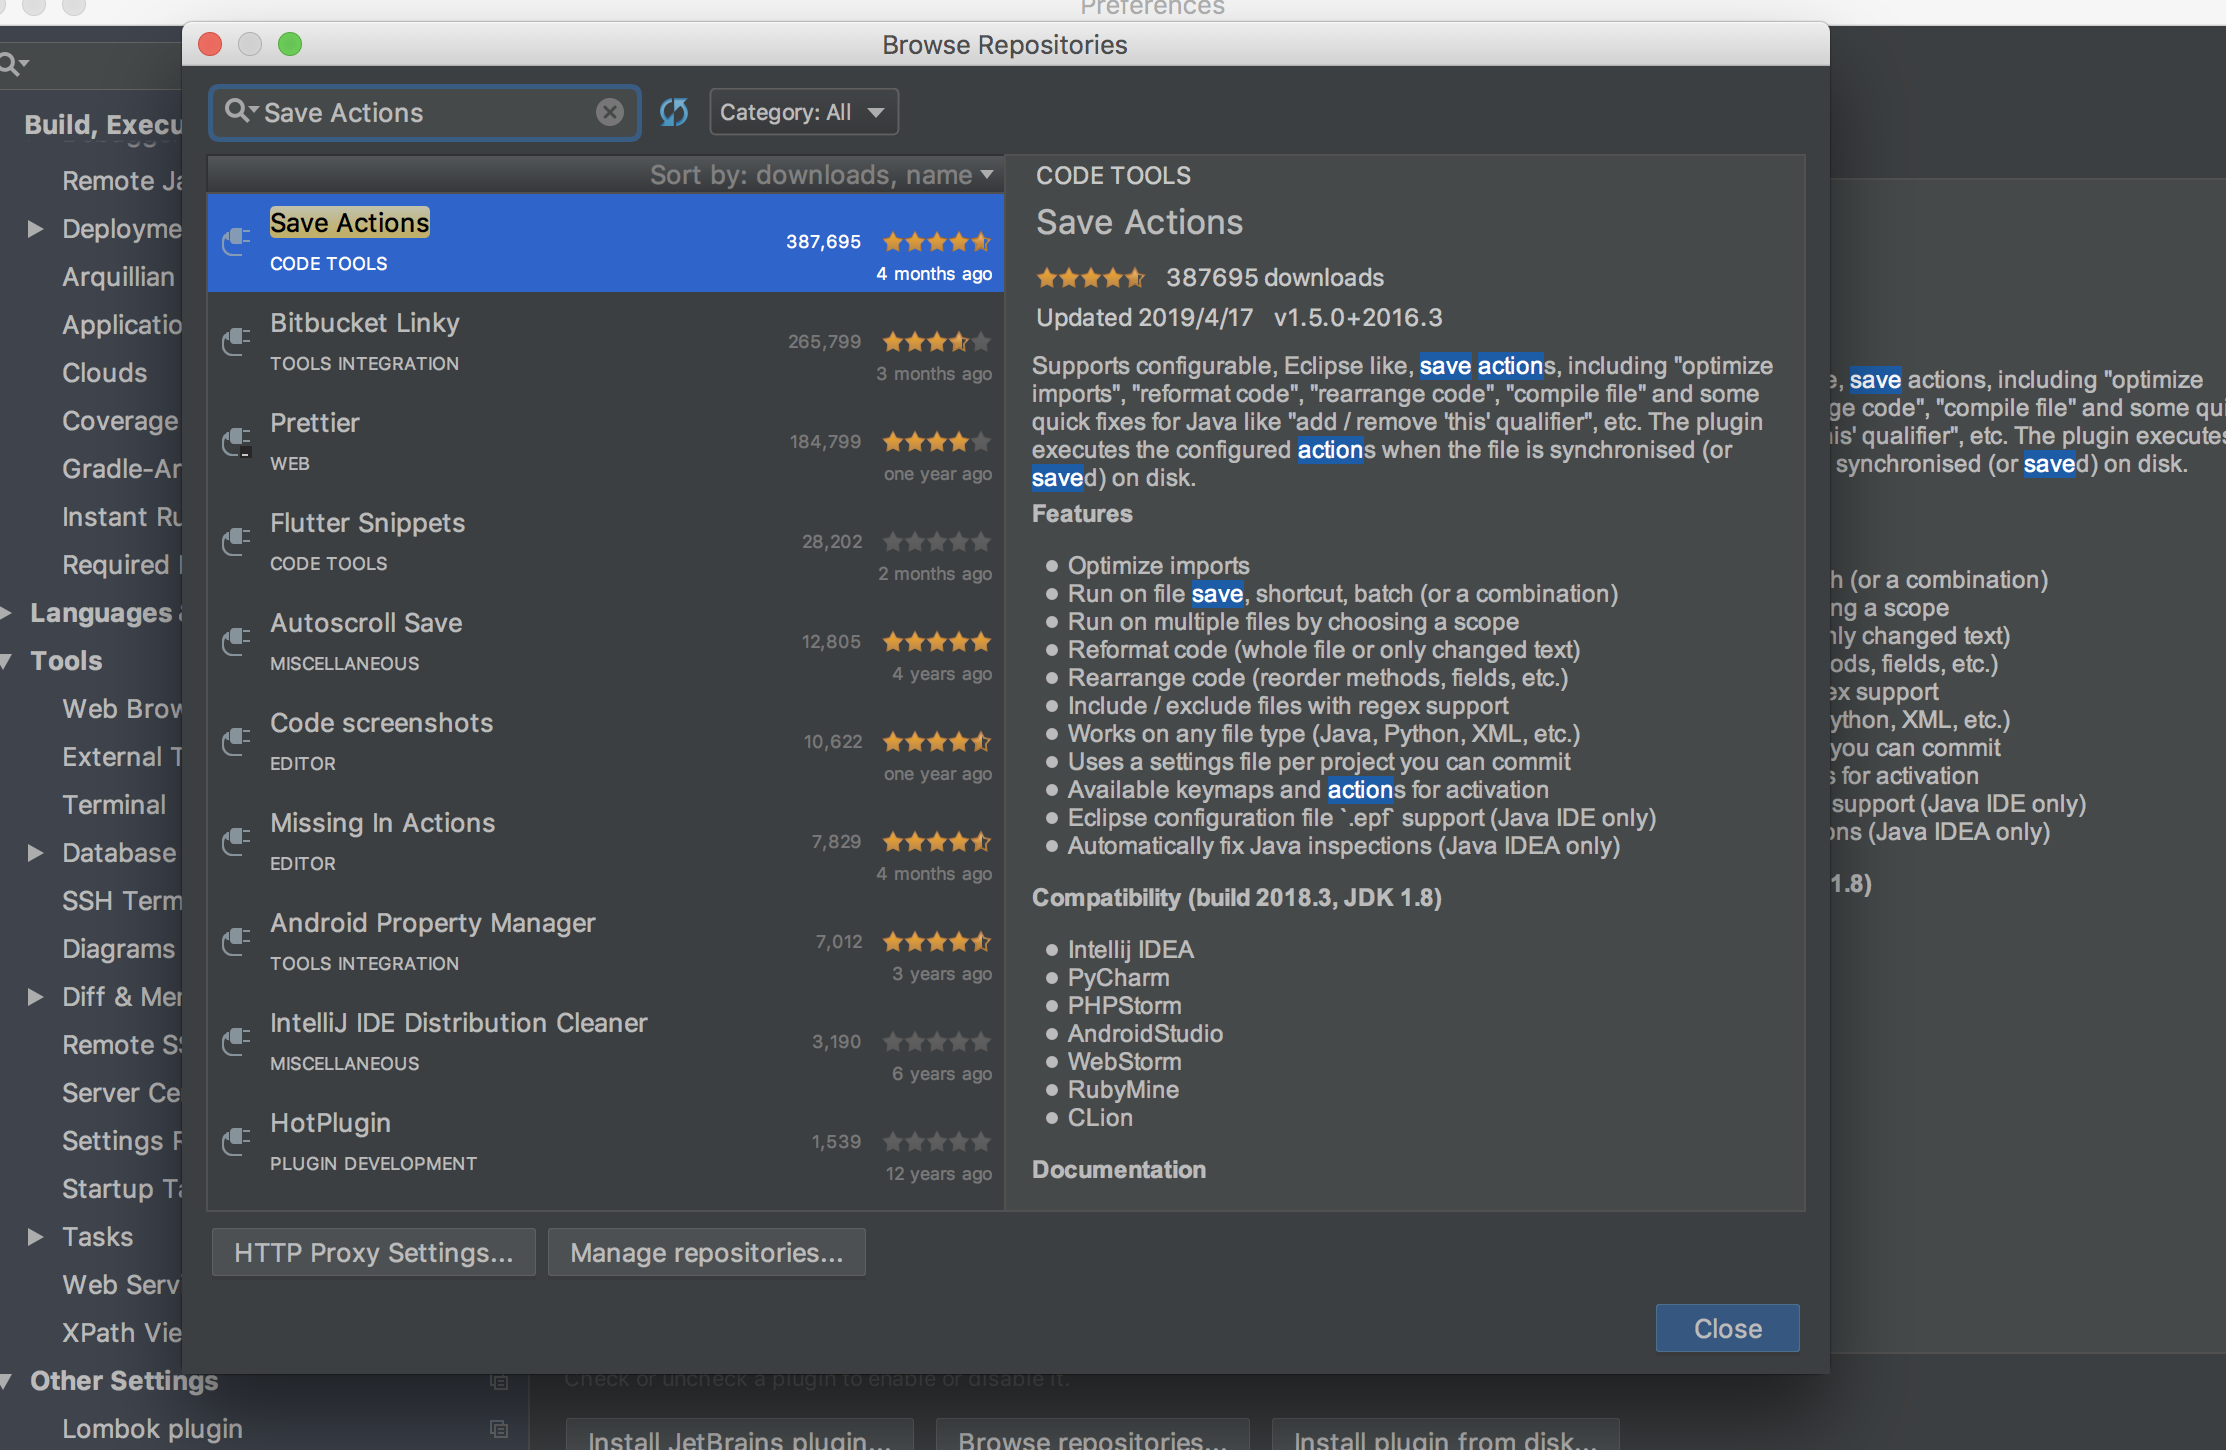The height and width of the screenshot is (1450, 2226).
Task: Click the Save Actions title in details panel
Action: click(x=1139, y=222)
